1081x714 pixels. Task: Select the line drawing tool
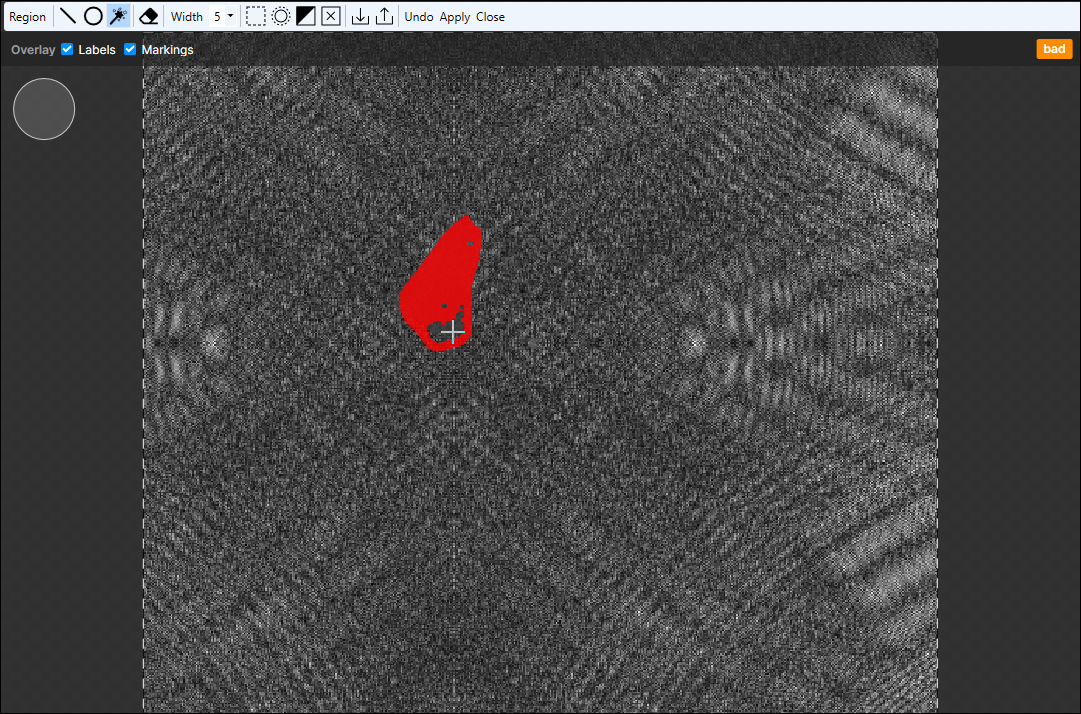click(67, 16)
